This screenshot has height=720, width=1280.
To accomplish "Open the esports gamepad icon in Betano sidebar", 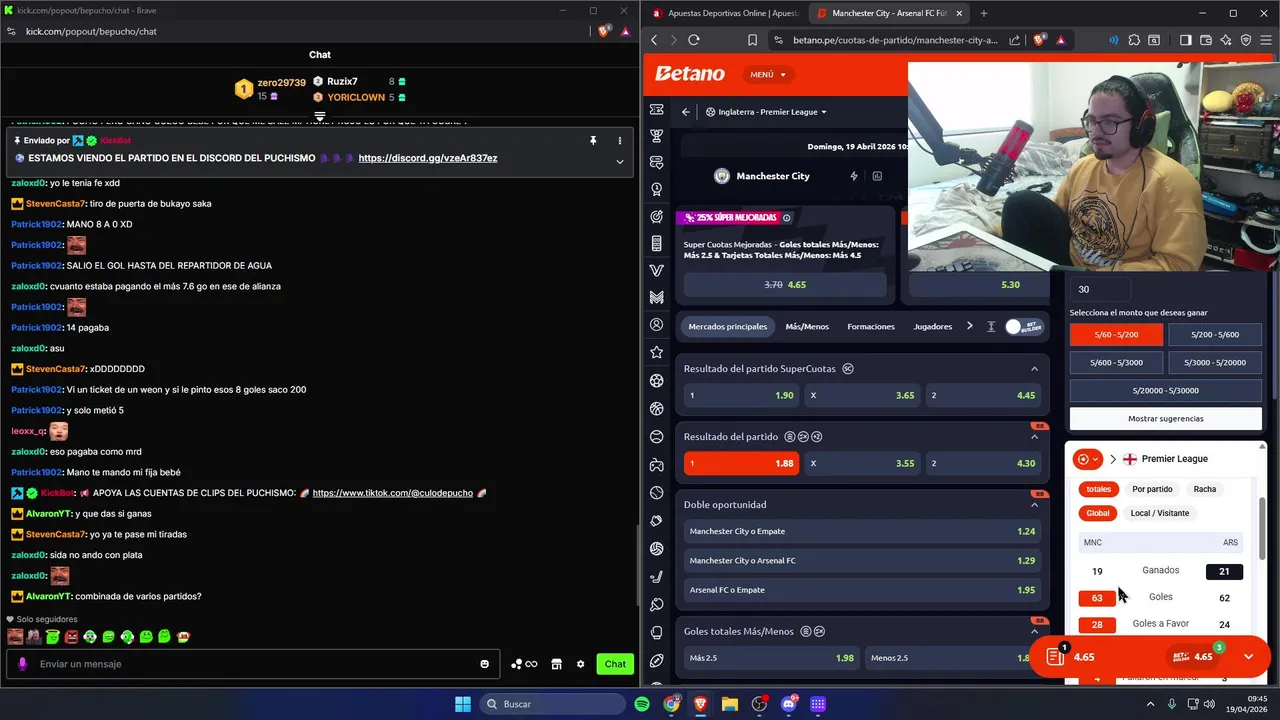I will point(656,464).
